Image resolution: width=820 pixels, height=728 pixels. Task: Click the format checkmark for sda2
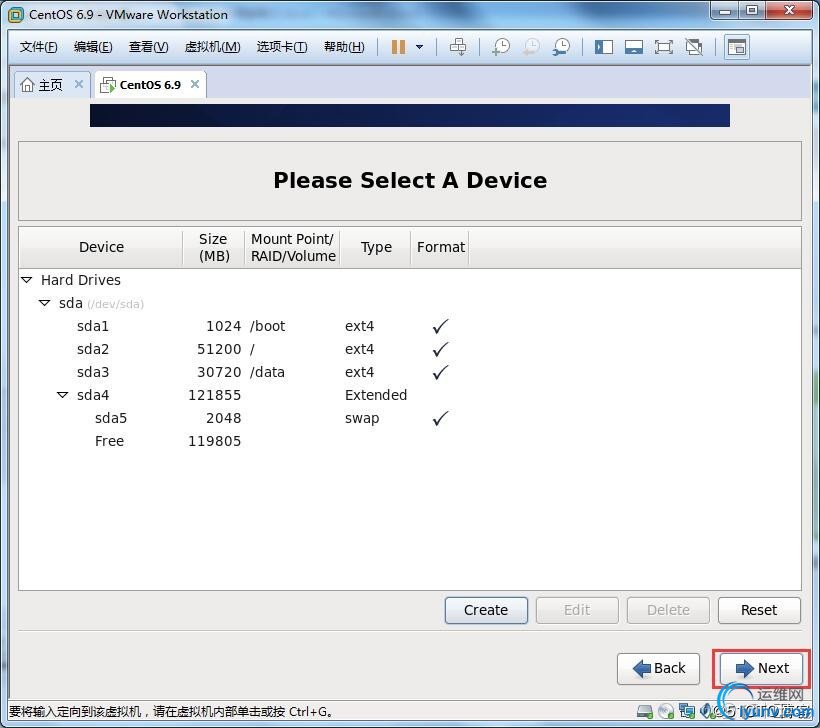coord(440,349)
